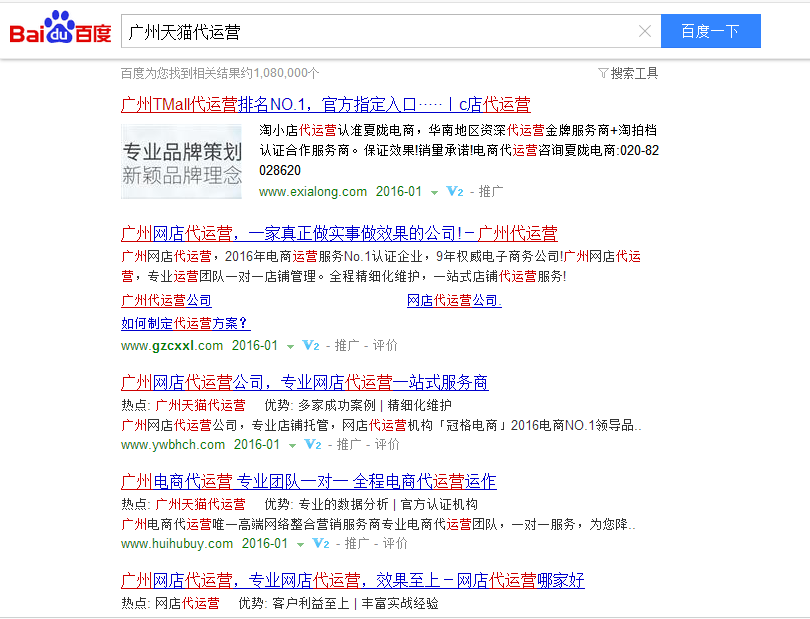Image resolution: width=810 pixels, height=619 pixels.
Task: Click text 优势: 客户利益至上 | 丰富实战经验
Action: pos(338,603)
